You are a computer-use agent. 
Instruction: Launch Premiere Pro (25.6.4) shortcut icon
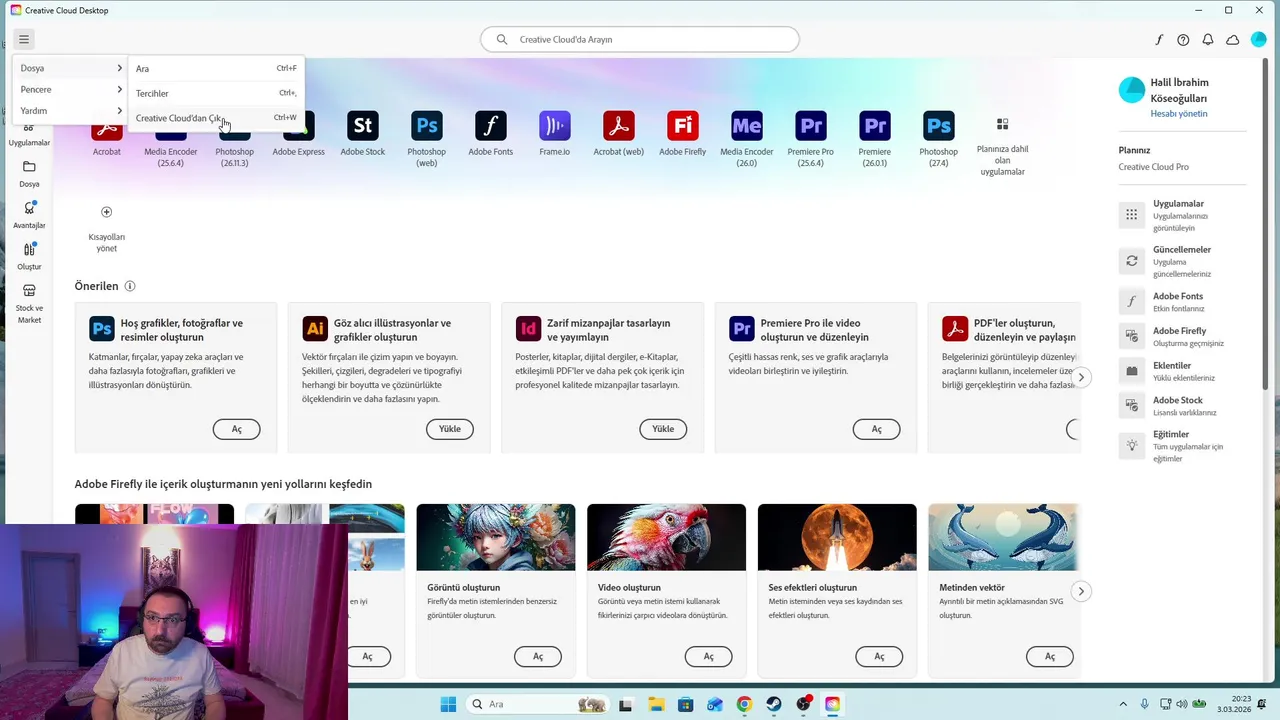[811, 126]
